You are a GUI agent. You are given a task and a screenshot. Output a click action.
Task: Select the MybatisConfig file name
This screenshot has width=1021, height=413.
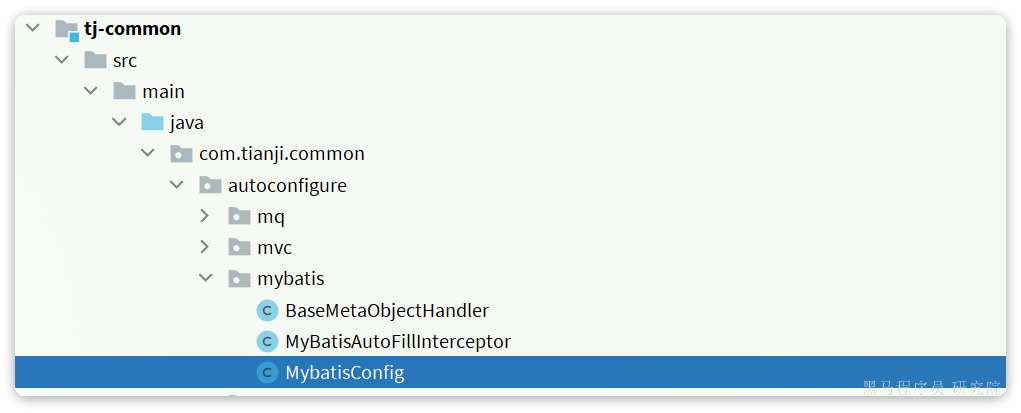click(x=344, y=373)
